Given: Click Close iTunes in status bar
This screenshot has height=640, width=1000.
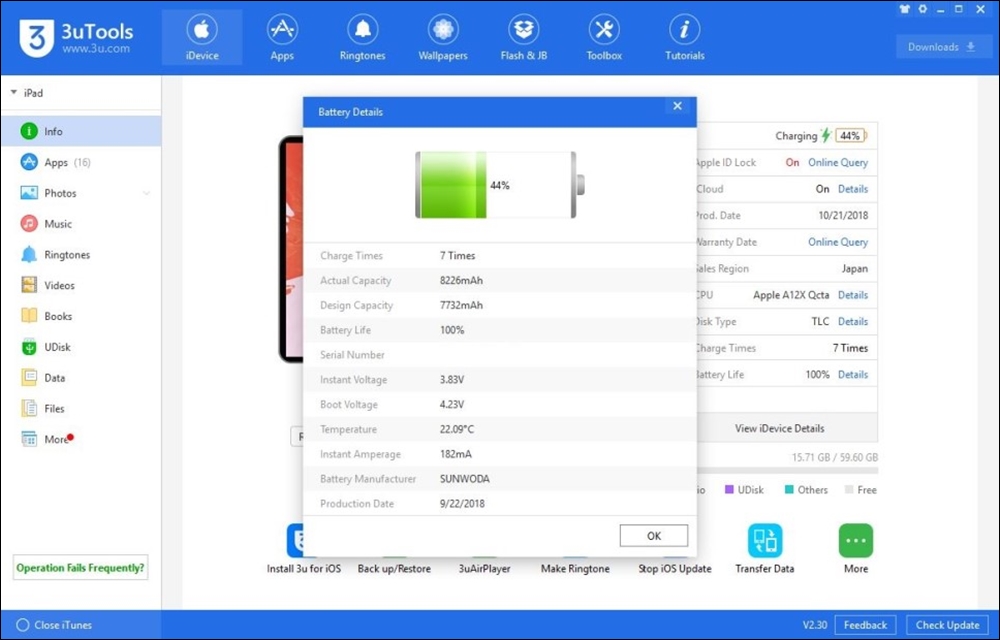Looking at the screenshot, I should [x=54, y=625].
